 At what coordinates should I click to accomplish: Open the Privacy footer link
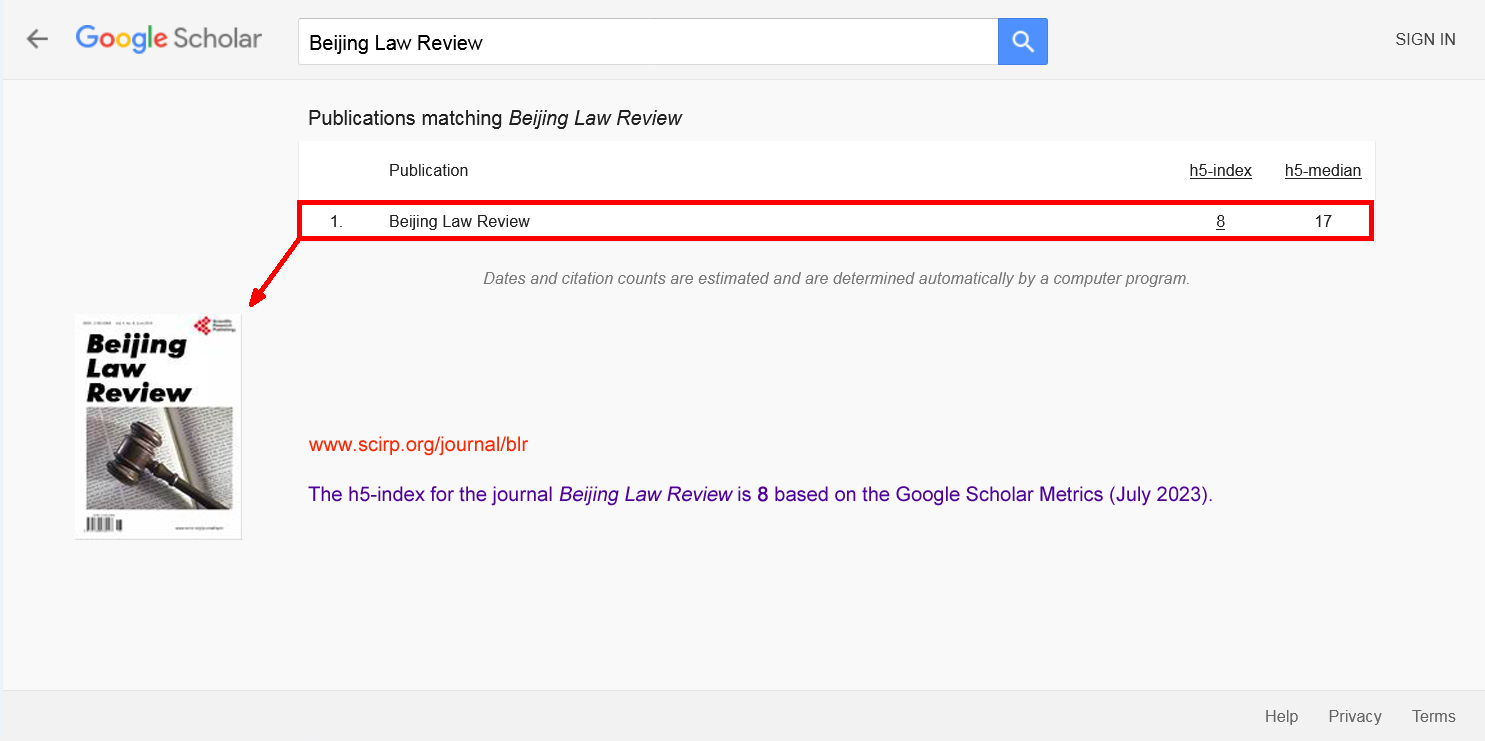[1355, 716]
